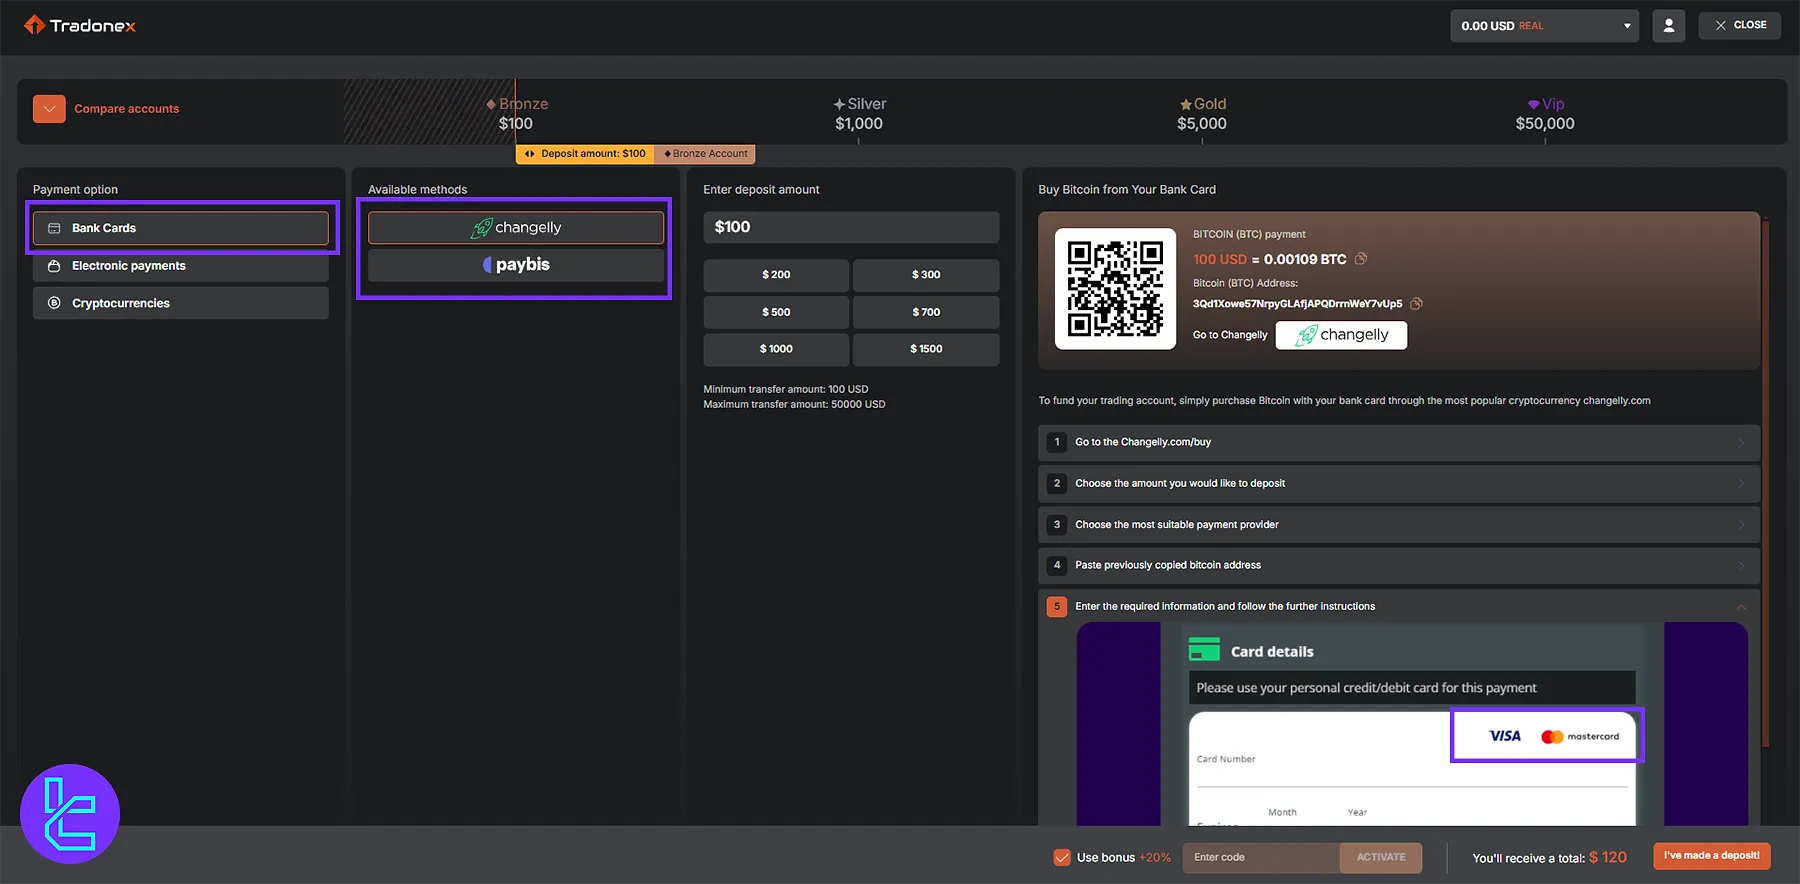
Task: Expand step 4 Paste copied bitcoin address
Action: (x=1399, y=565)
